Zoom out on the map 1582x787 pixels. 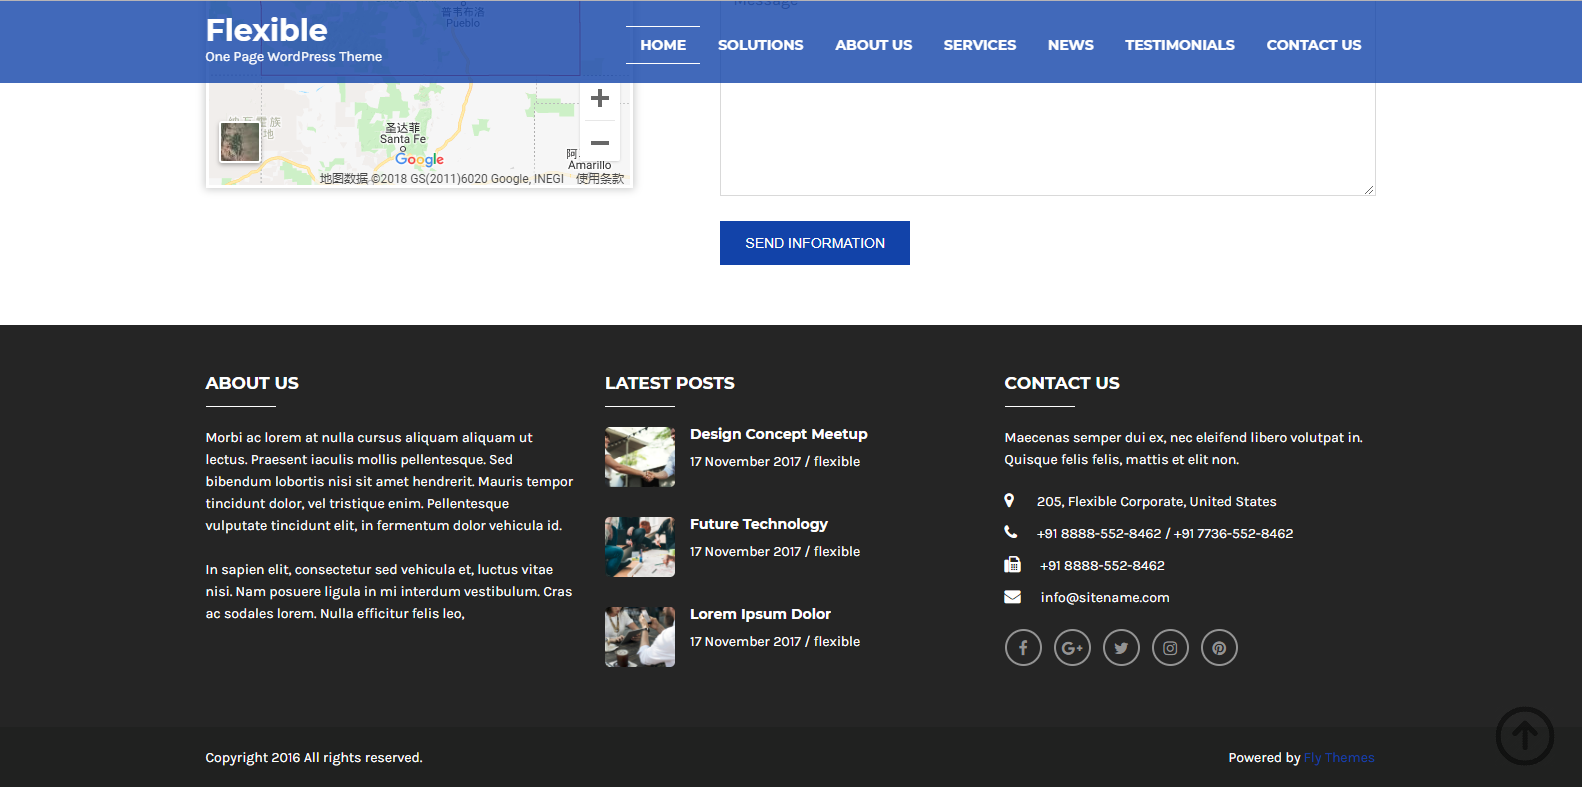click(x=600, y=142)
